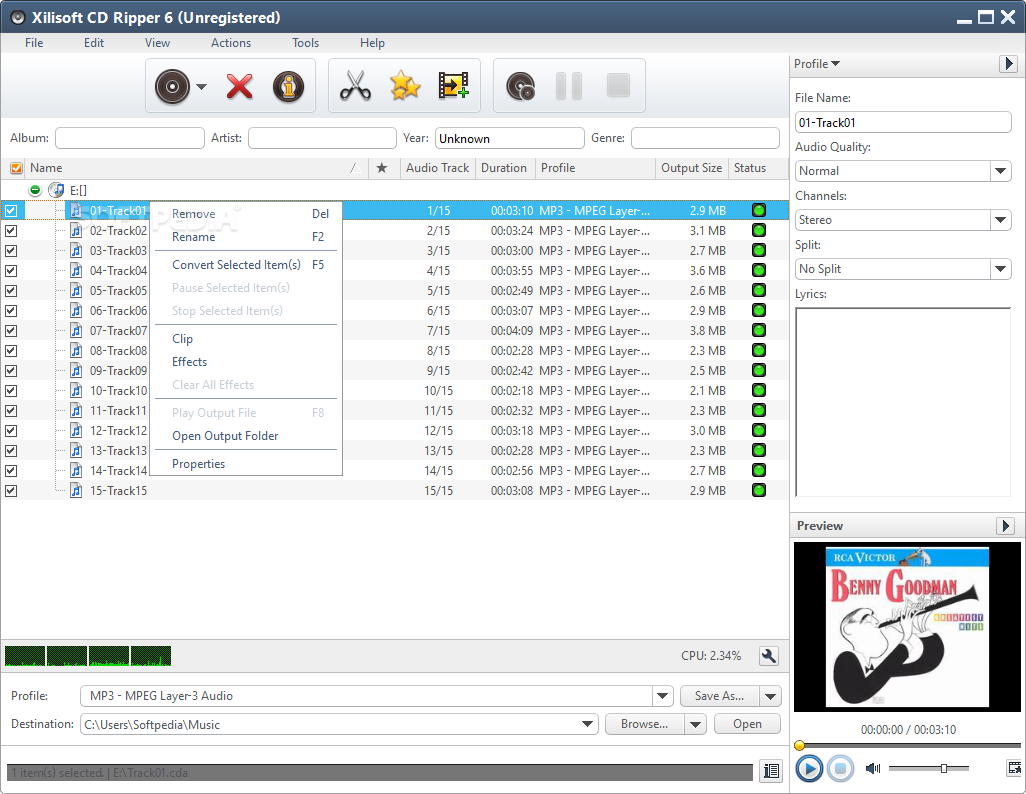
Task: Play the preview track
Action: click(x=809, y=768)
